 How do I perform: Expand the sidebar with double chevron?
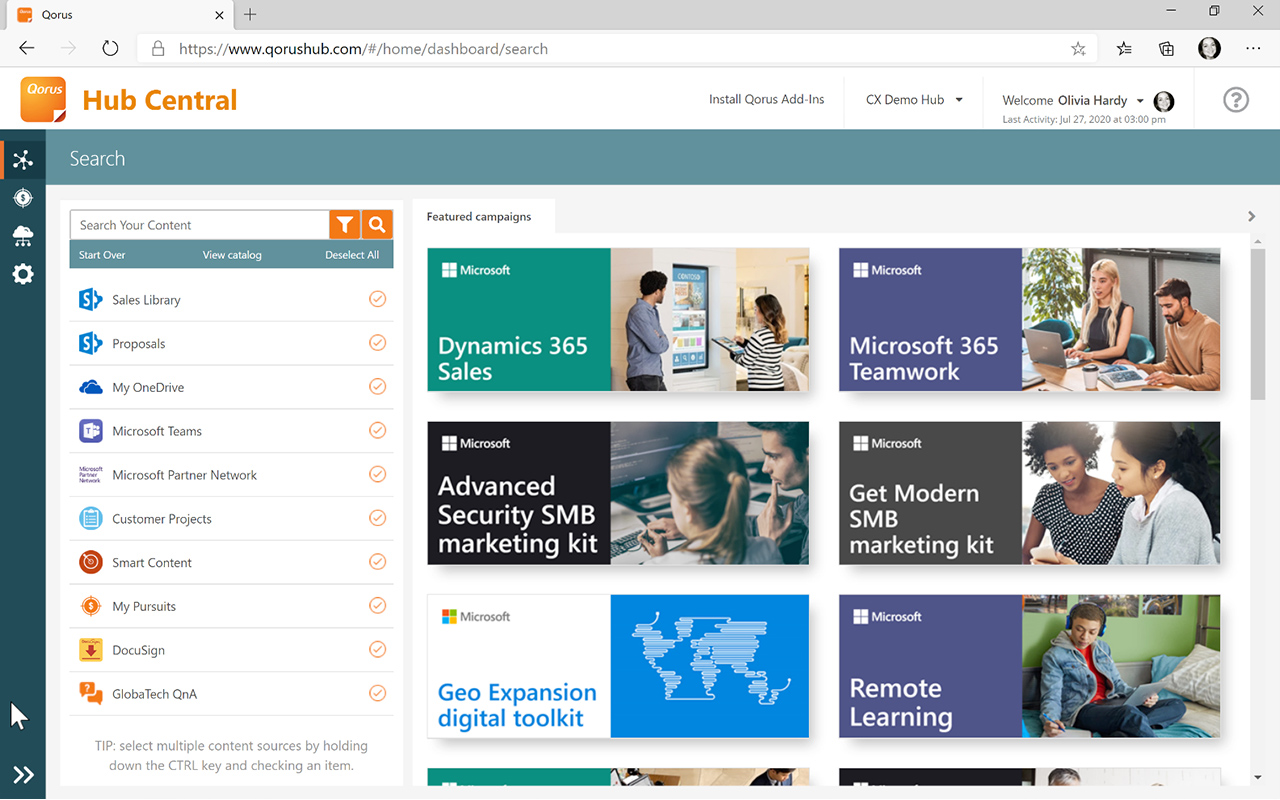click(23, 775)
